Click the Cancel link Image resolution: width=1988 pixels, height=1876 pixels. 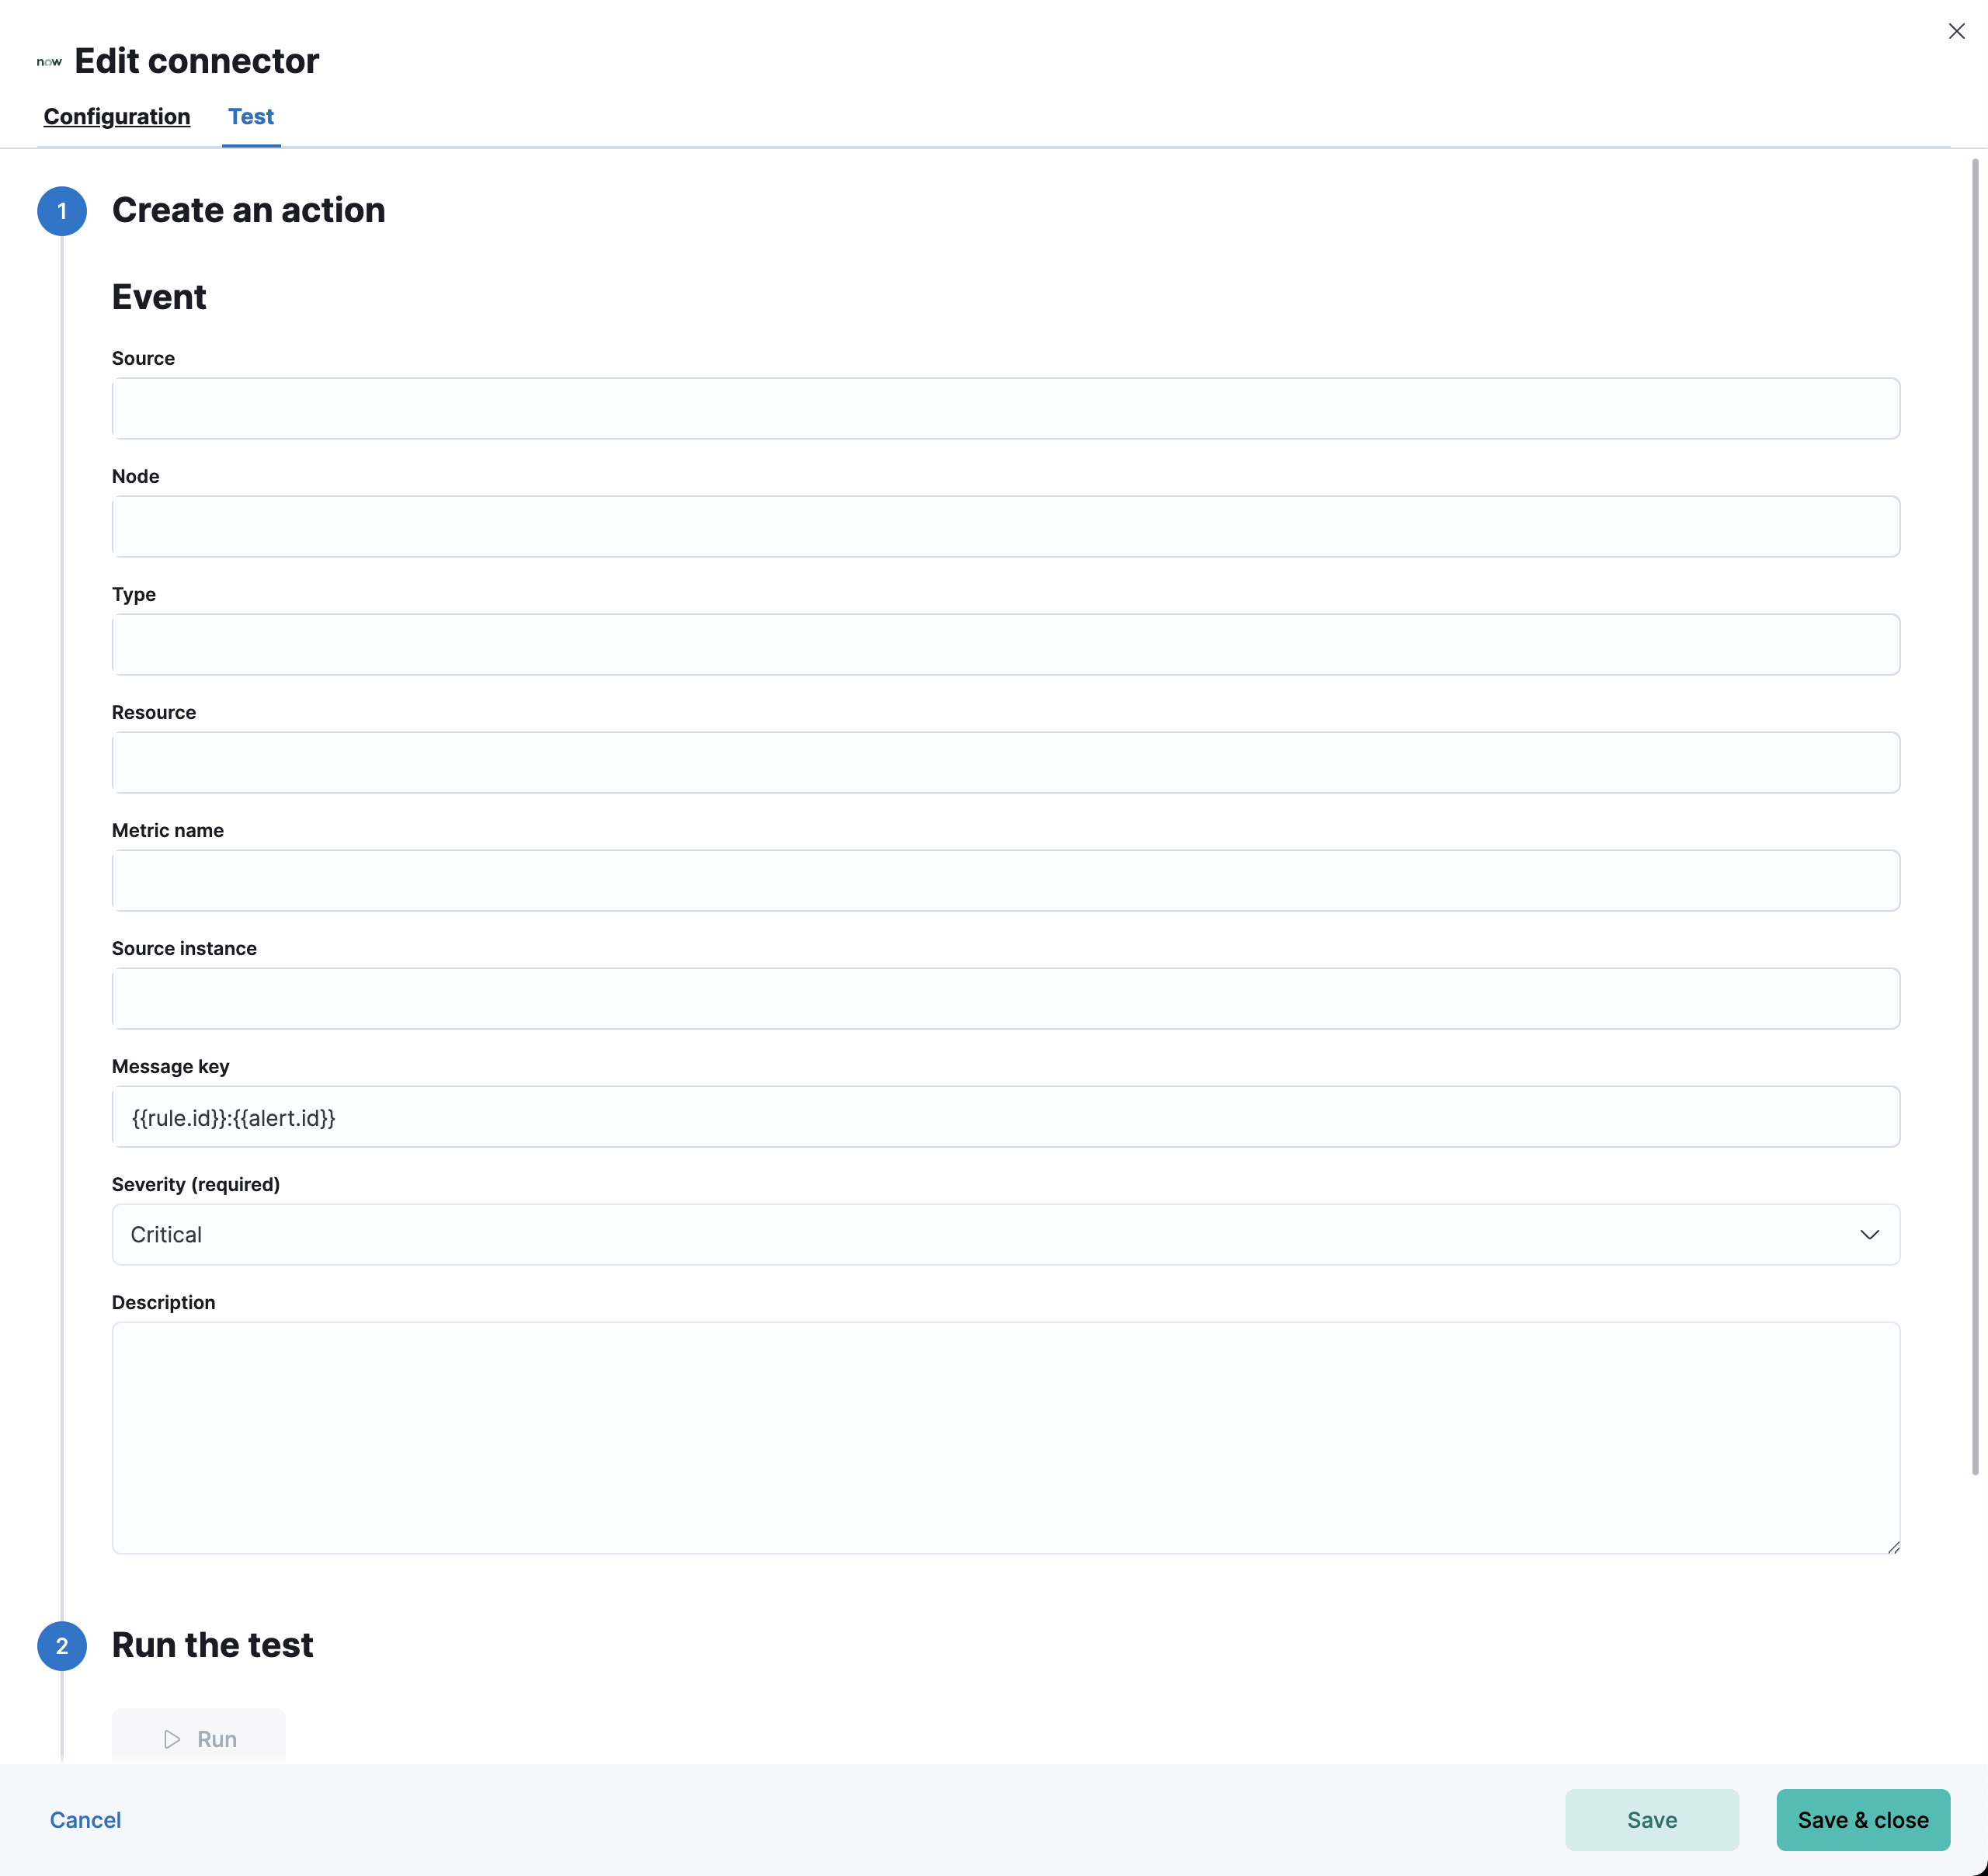tap(84, 1819)
